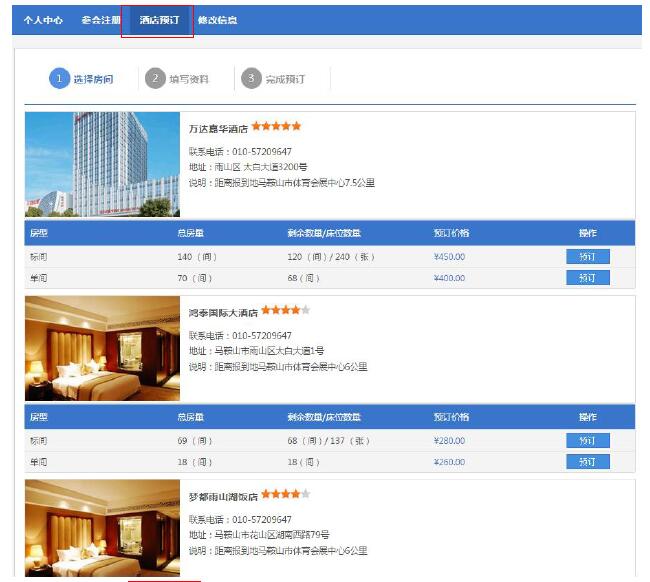Book 单间 at 鸿泰国际大酒店 for ¥260
Screen dimensions: 650x582
pos(587,462)
